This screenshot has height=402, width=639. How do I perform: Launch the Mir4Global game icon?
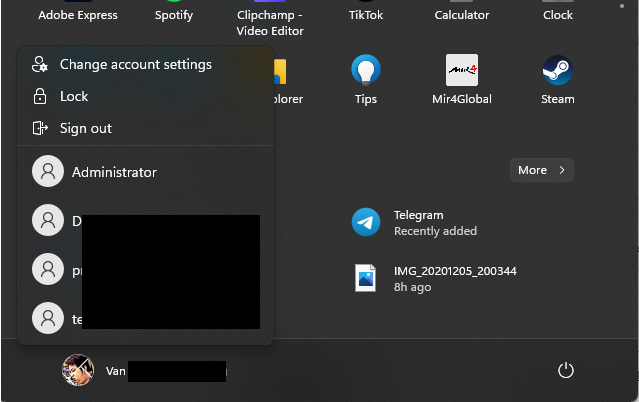pyautogui.click(x=461, y=71)
